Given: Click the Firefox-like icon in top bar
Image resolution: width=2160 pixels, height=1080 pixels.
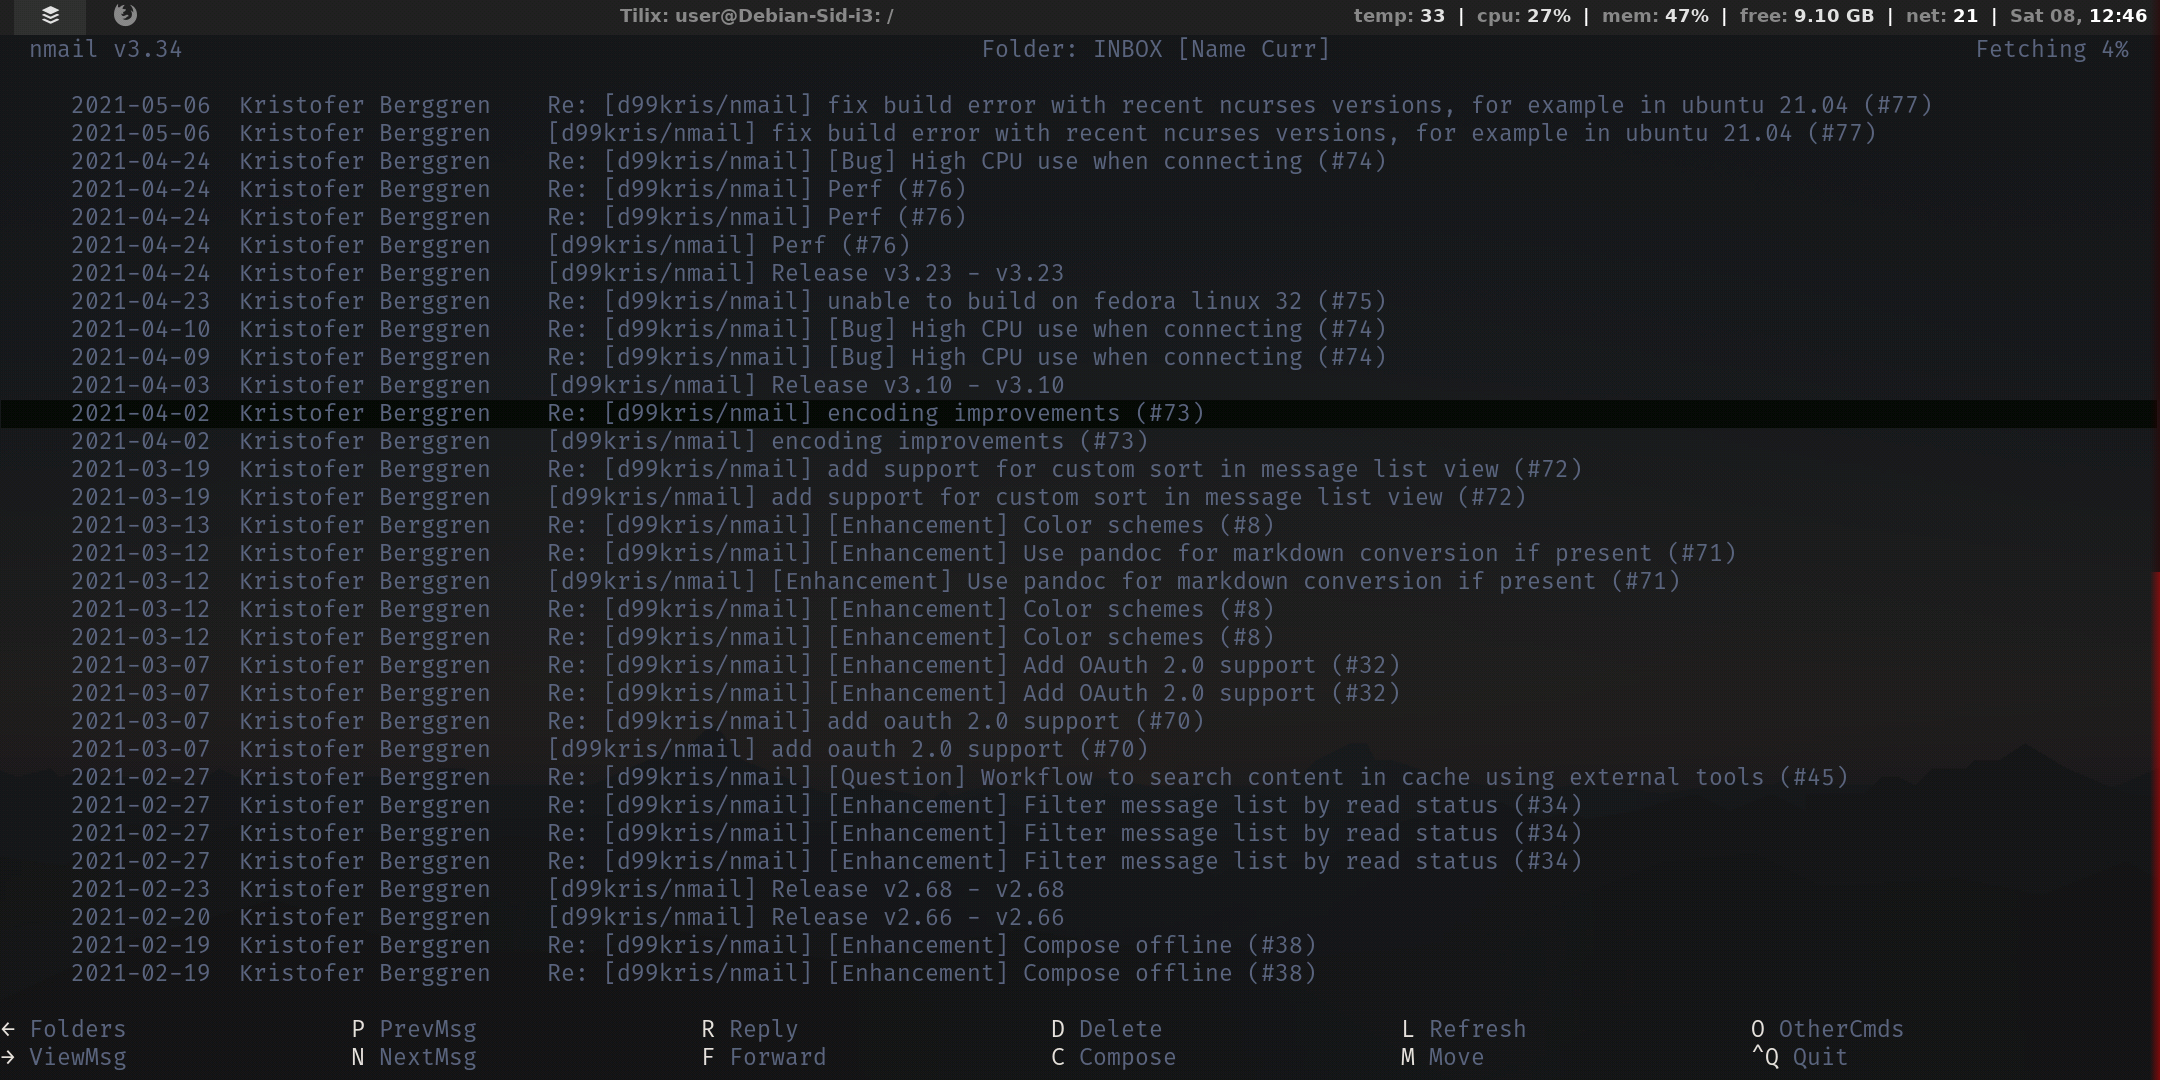Looking at the screenshot, I should [x=125, y=15].
